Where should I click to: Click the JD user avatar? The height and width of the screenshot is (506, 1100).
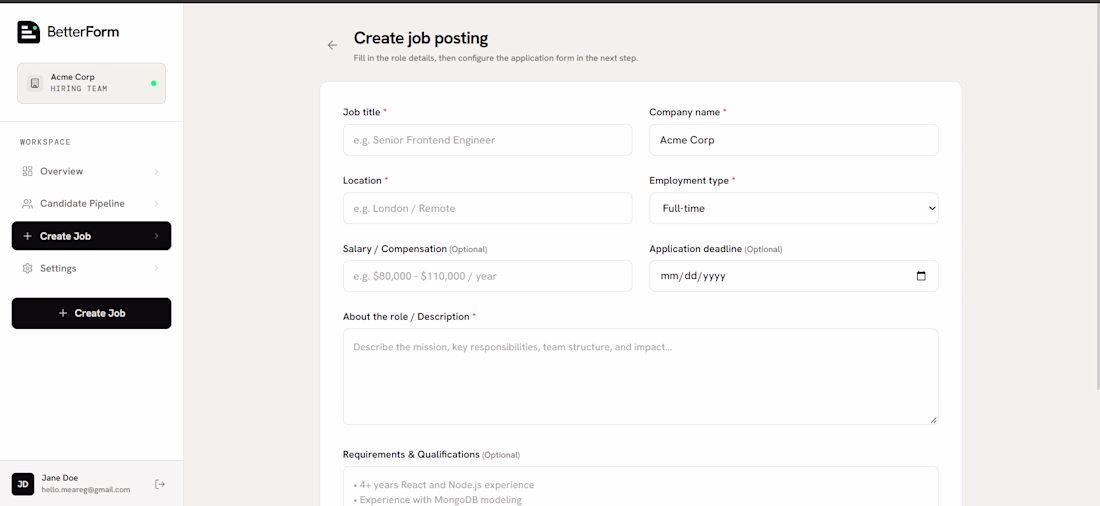(22, 484)
